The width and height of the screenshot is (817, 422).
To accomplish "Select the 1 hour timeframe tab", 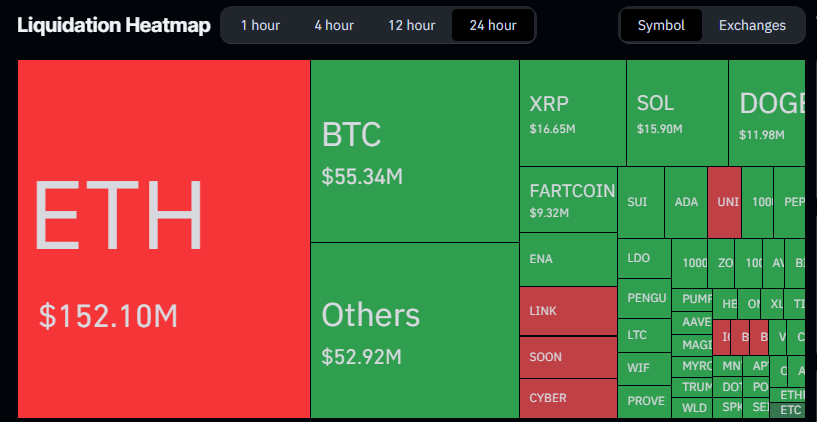I will (x=260, y=25).
